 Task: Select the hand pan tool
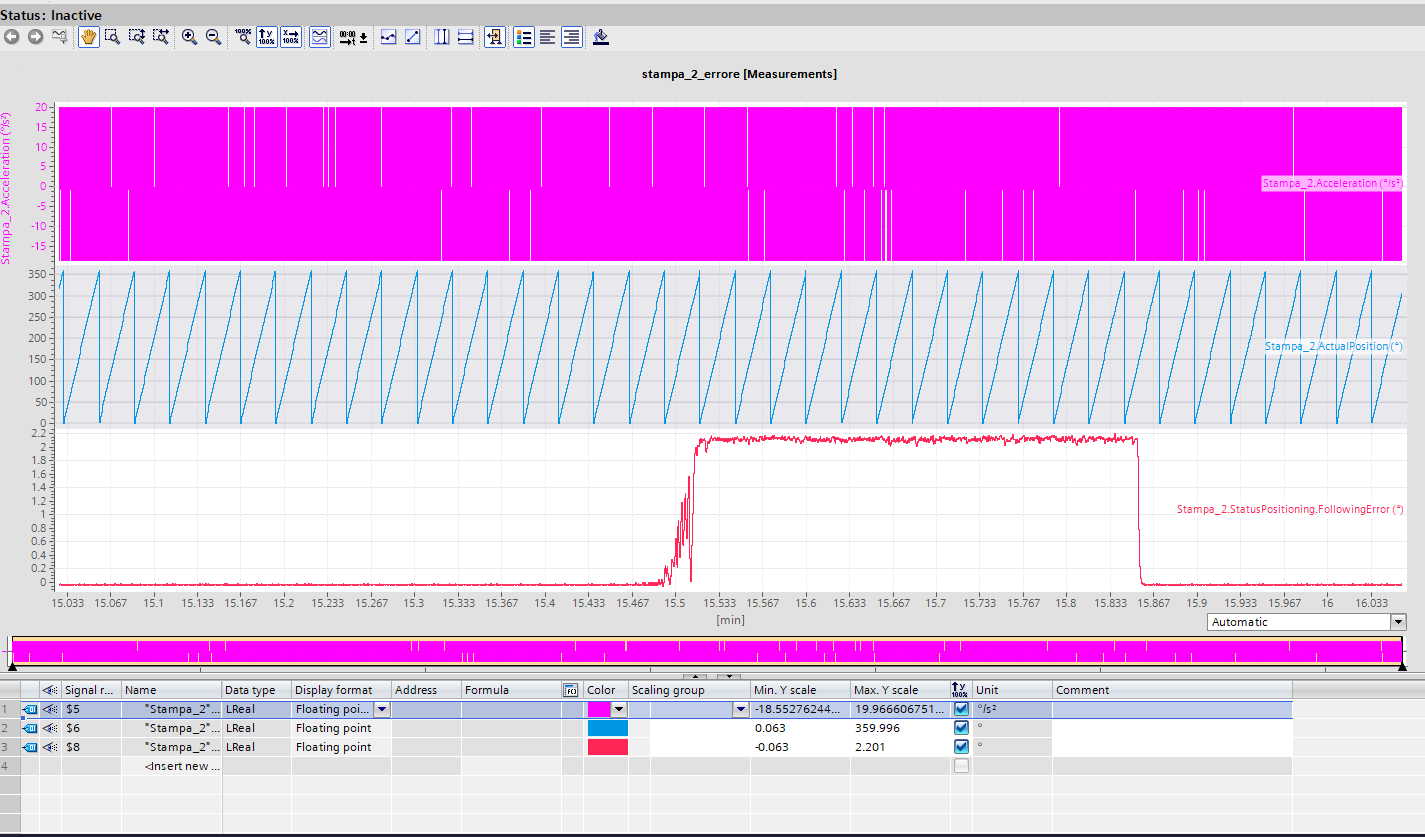tap(89, 37)
